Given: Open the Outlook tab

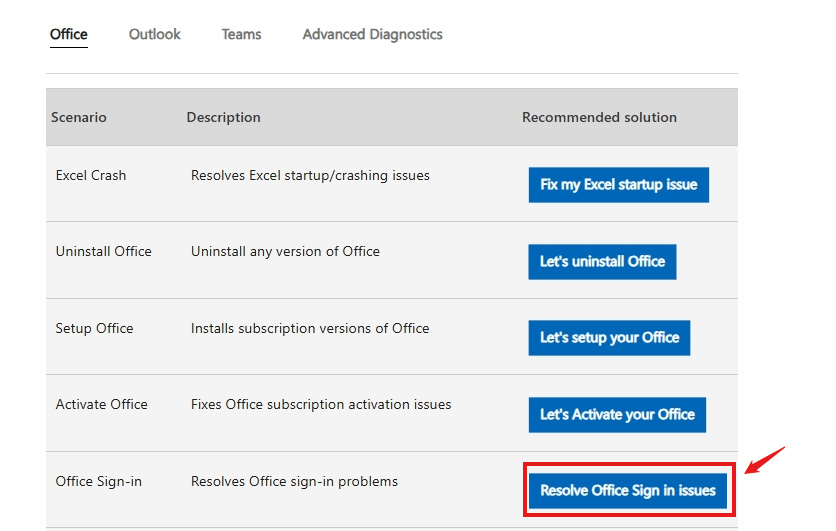Looking at the screenshot, I should pos(155,35).
